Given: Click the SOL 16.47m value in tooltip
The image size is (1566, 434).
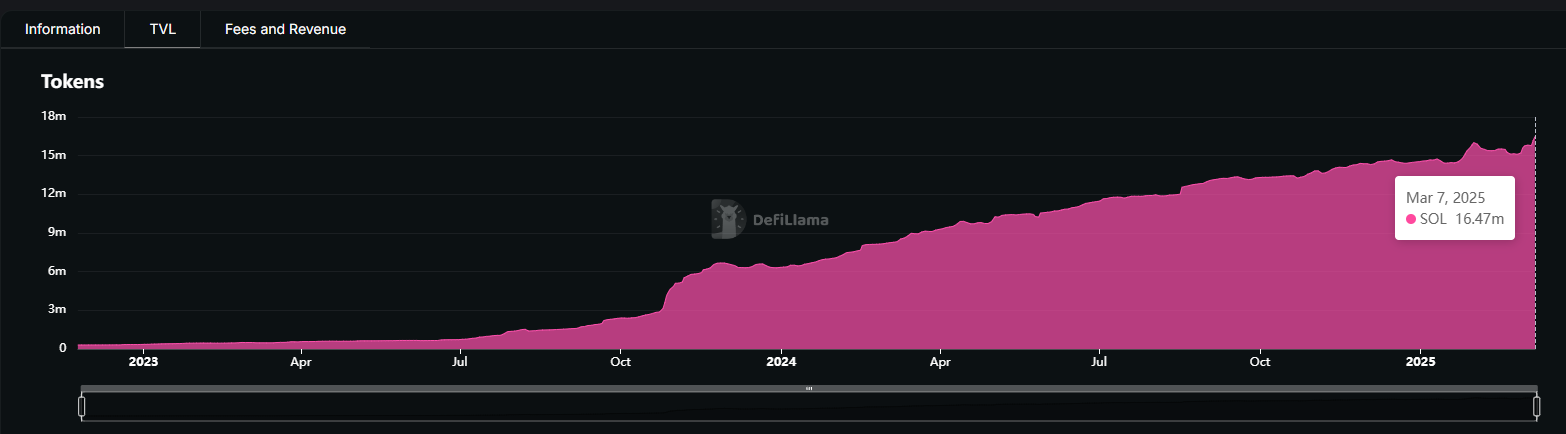Looking at the screenshot, I should pyautogui.click(x=1461, y=219).
